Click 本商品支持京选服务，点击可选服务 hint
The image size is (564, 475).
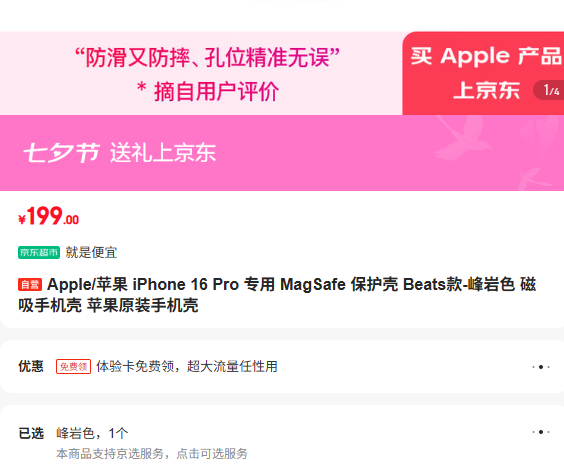tap(152, 454)
